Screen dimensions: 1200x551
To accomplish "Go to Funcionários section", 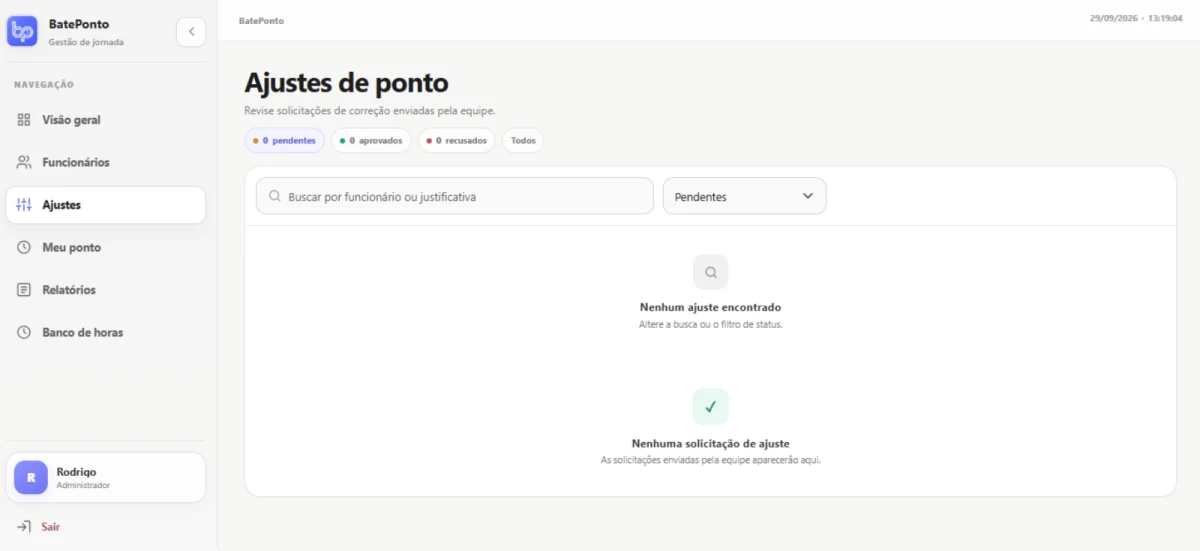I will (106, 162).
